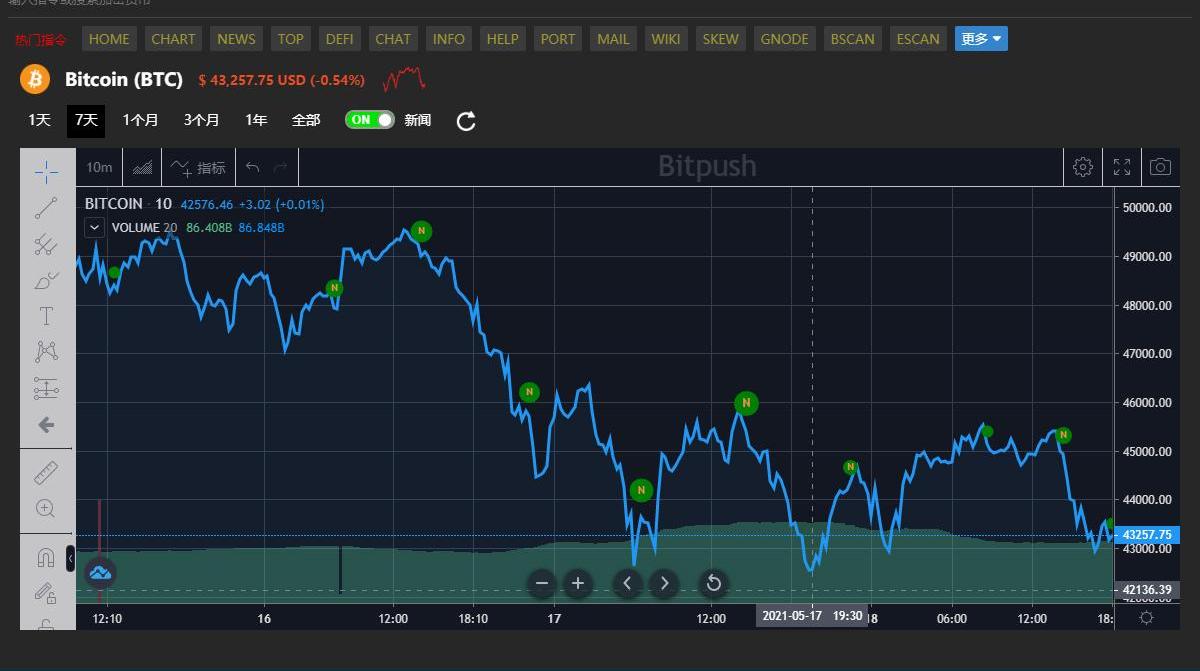Image resolution: width=1200 pixels, height=671 pixels.
Task: Open the DEFI command
Action: 340,39
